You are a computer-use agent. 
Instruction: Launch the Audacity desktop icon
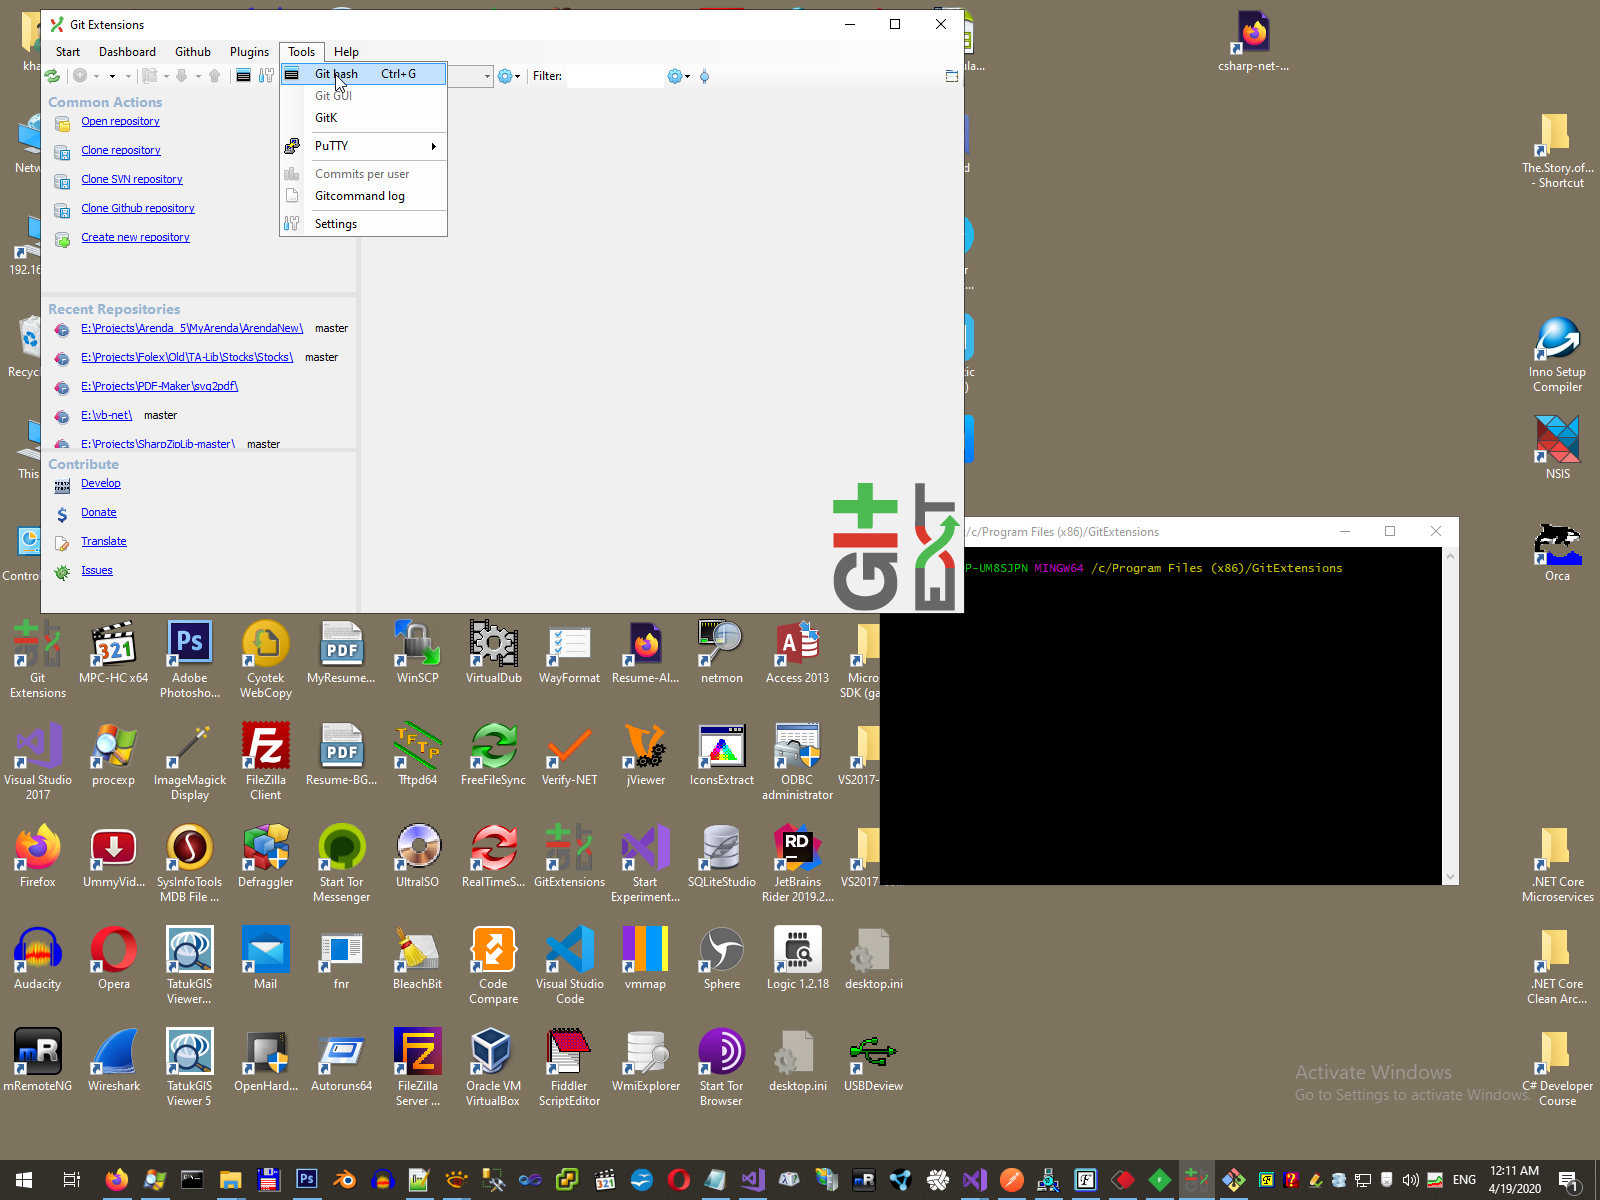(x=38, y=957)
